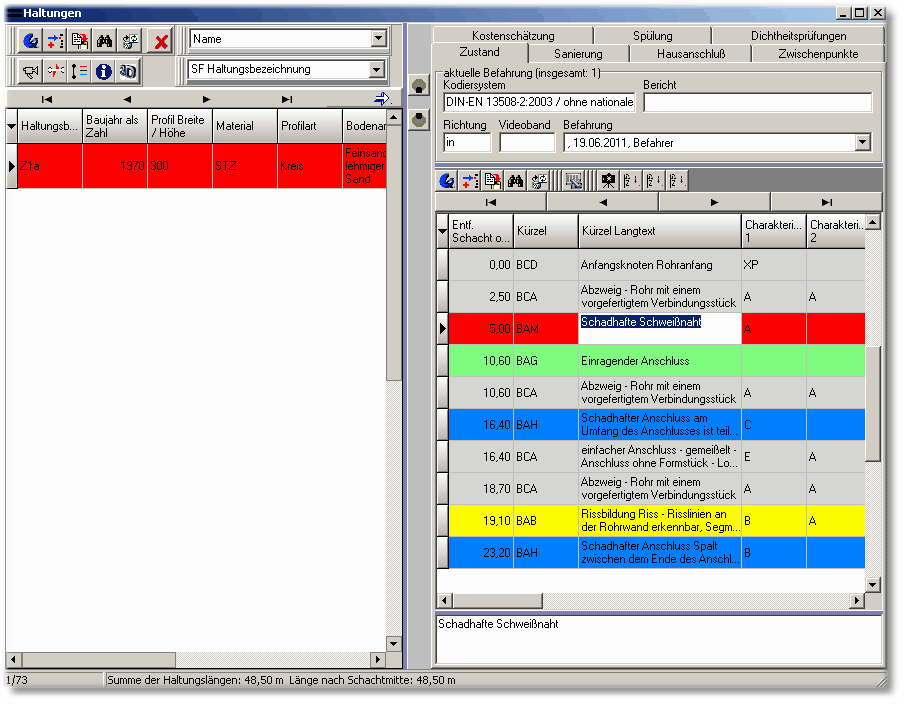The width and height of the screenshot is (904, 704).
Task: Open the blue info icon in left toolbar
Action: (x=104, y=71)
